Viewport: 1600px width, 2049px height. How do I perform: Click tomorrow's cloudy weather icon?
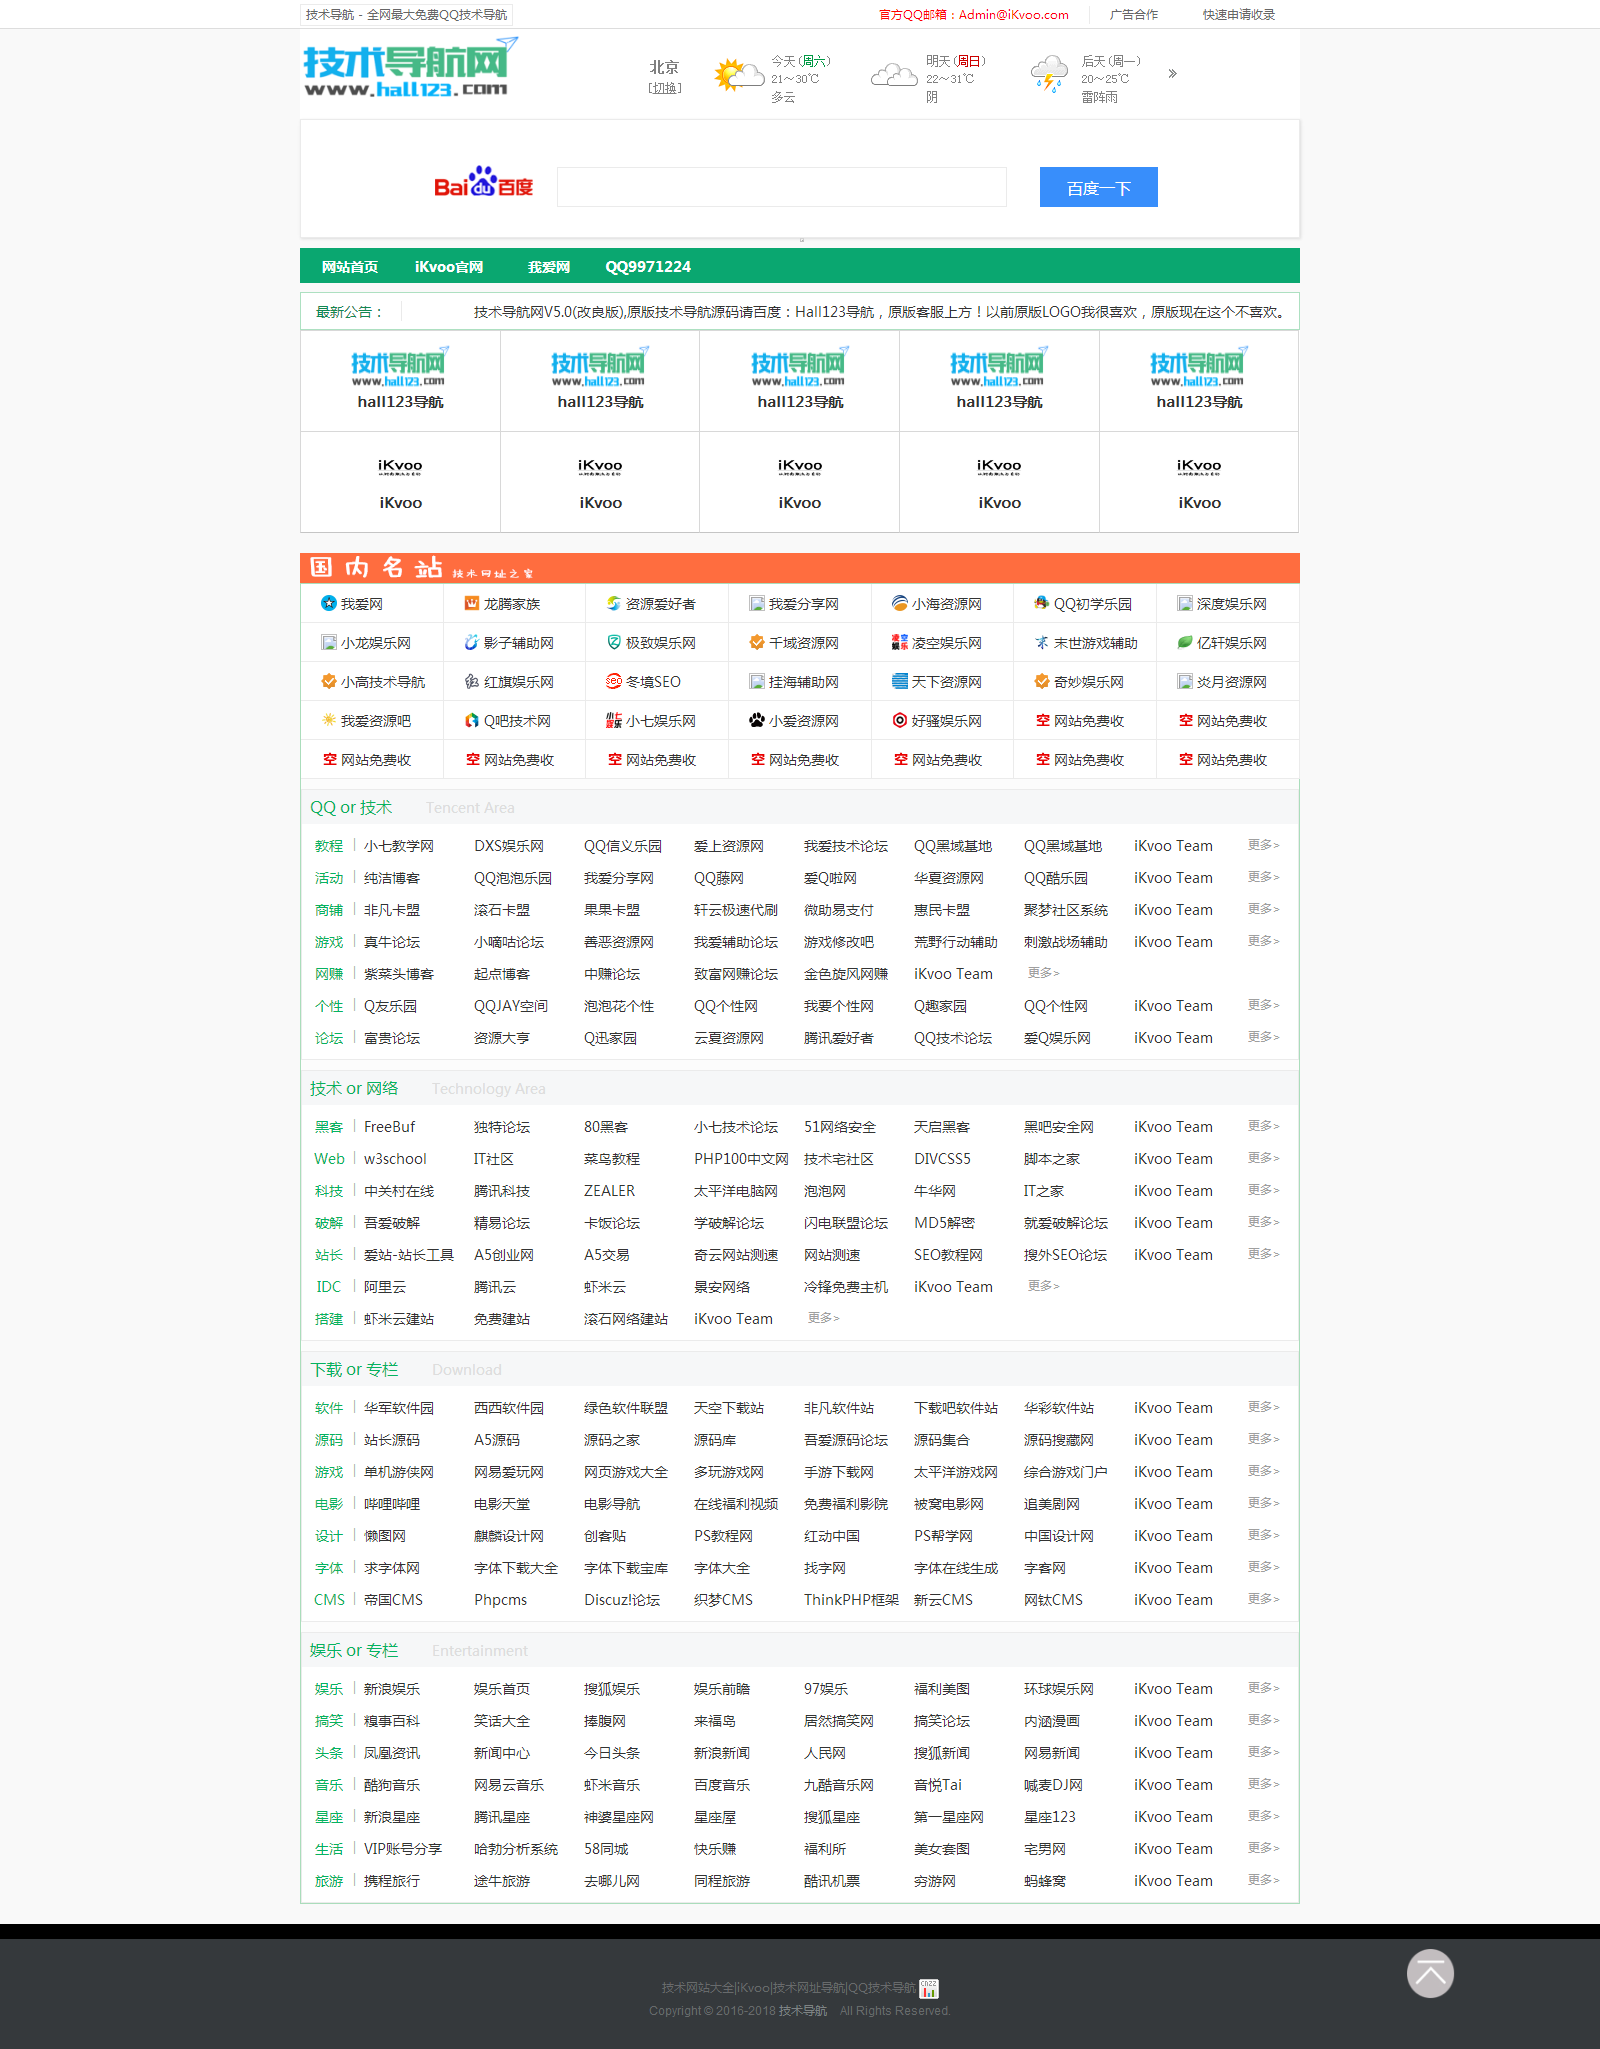(x=893, y=75)
